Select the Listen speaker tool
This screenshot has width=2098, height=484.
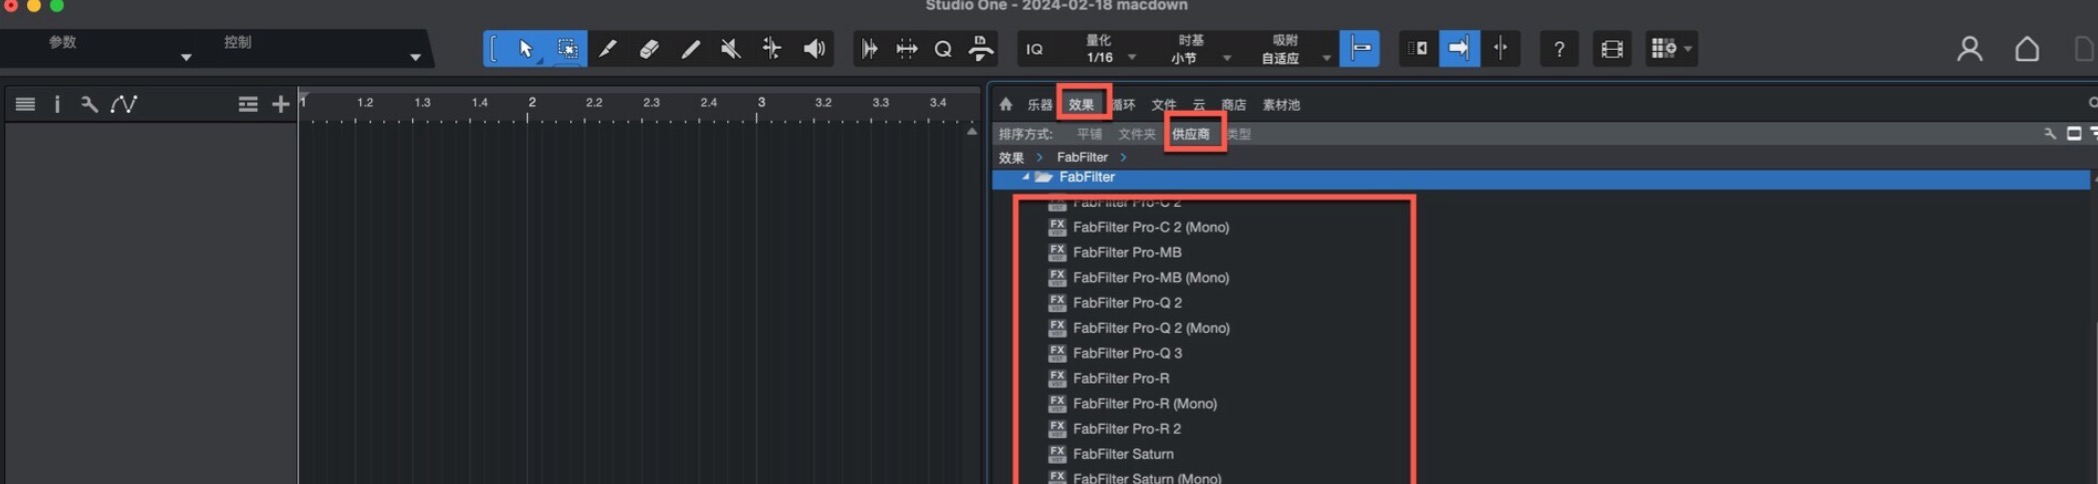[x=815, y=49]
